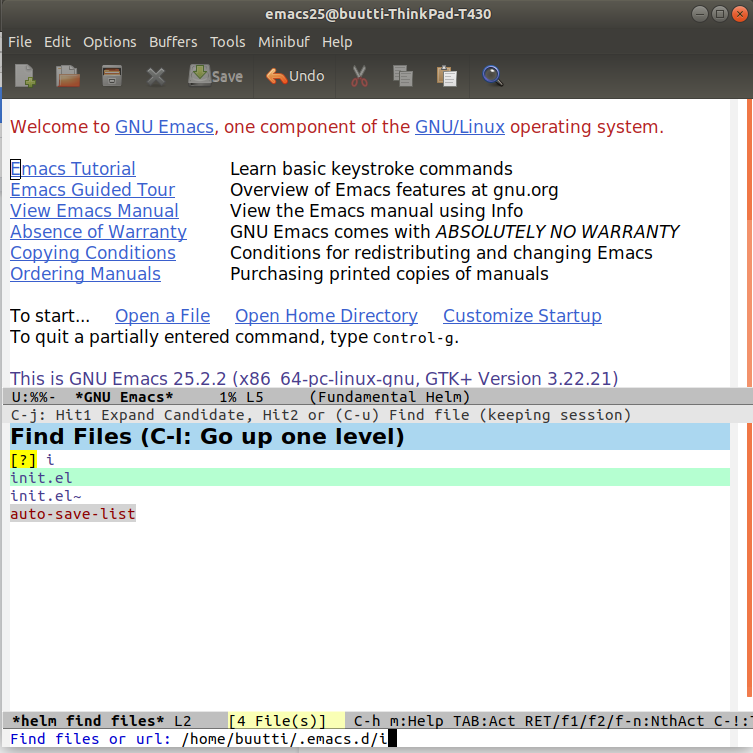Click the Undo toolbar button
The image size is (753, 753).
click(x=295, y=76)
